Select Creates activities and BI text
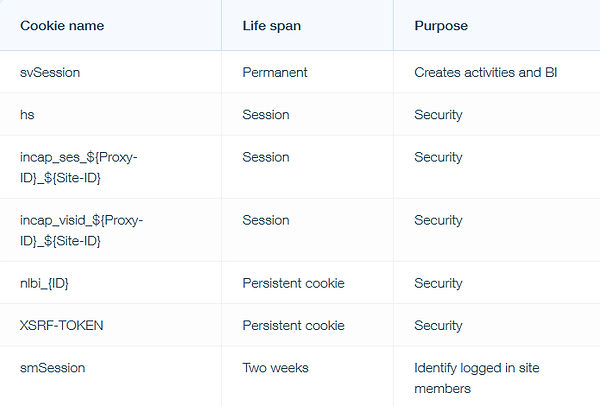 [x=486, y=72]
